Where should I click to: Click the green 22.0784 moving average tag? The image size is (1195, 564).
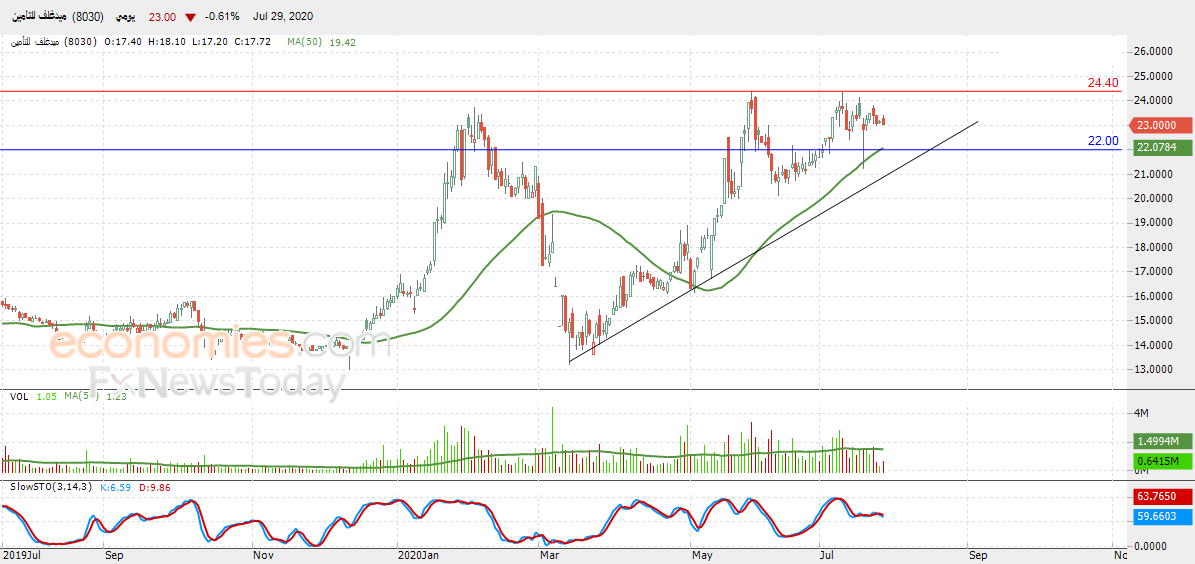pyautogui.click(x=1161, y=148)
